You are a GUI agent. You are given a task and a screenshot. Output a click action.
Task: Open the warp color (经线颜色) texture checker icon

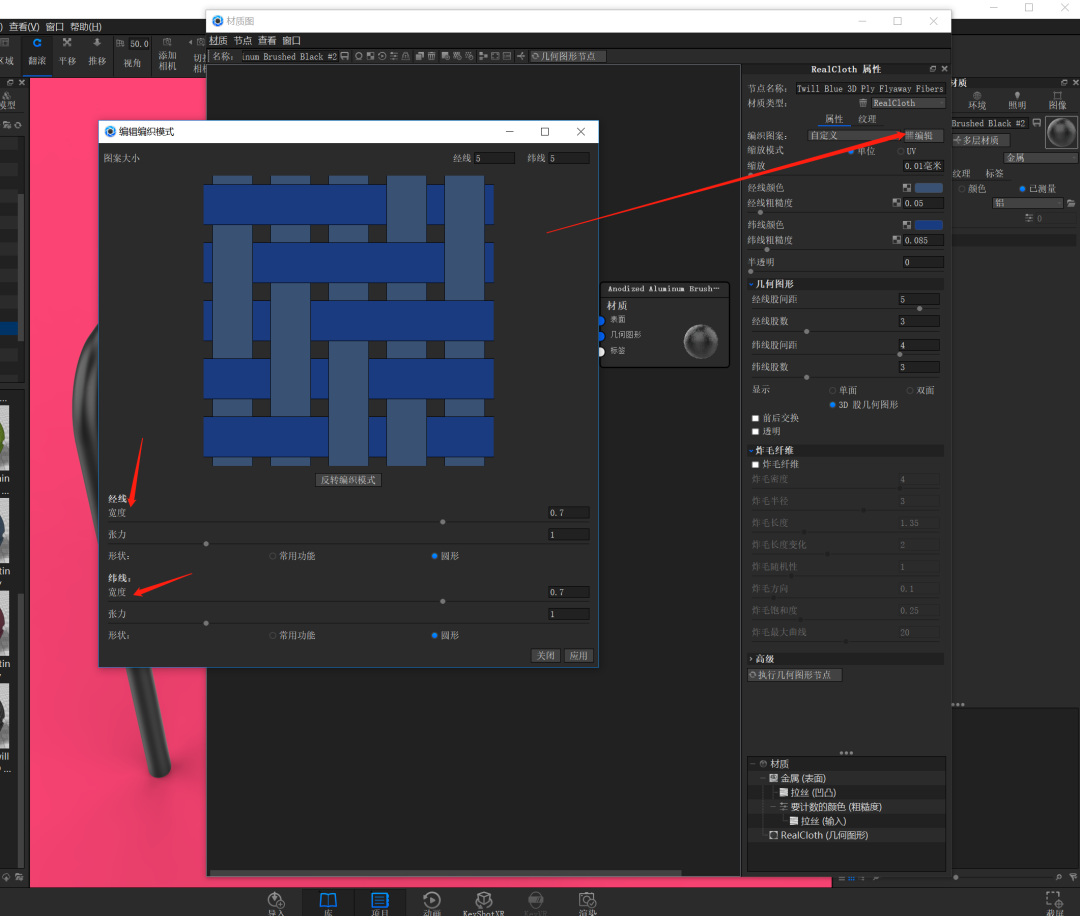(906, 188)
